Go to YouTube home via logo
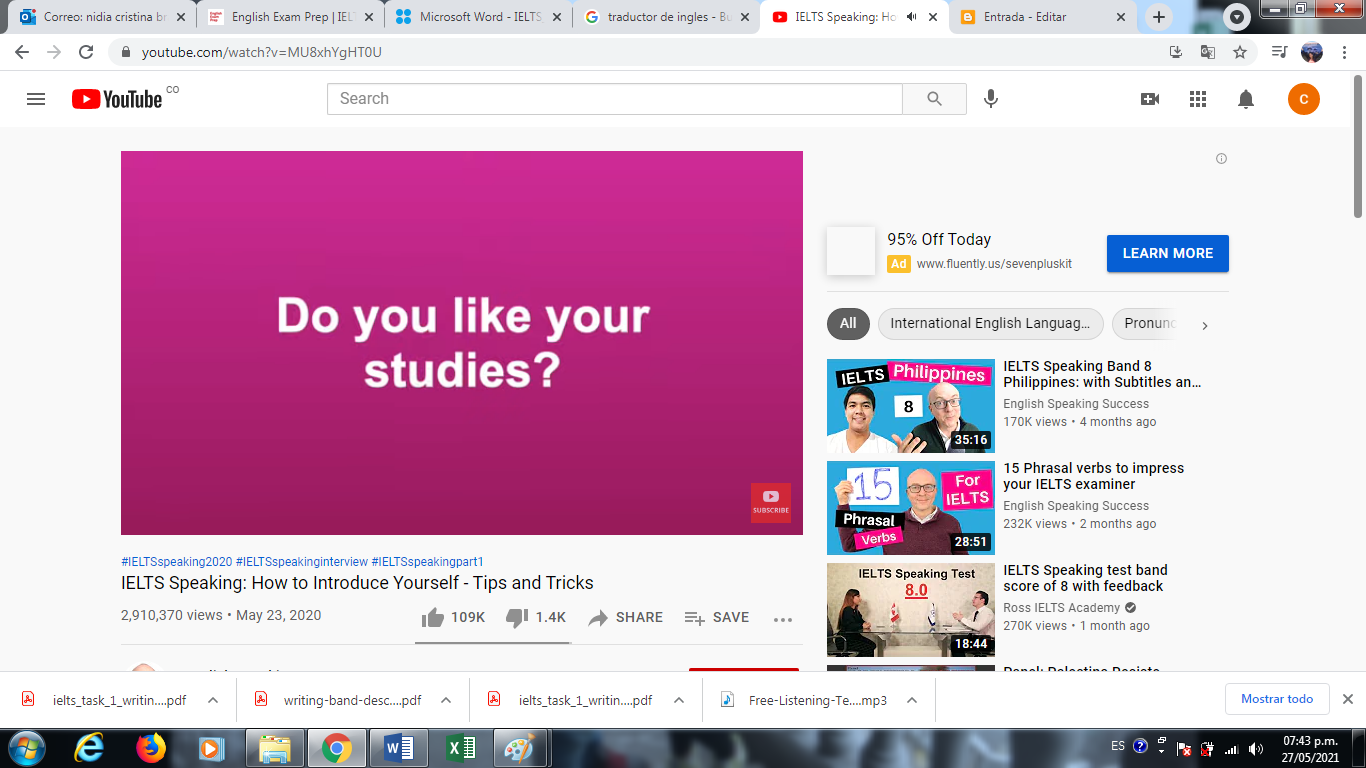This screenshot has height=768, width=1366. (117, 99)
